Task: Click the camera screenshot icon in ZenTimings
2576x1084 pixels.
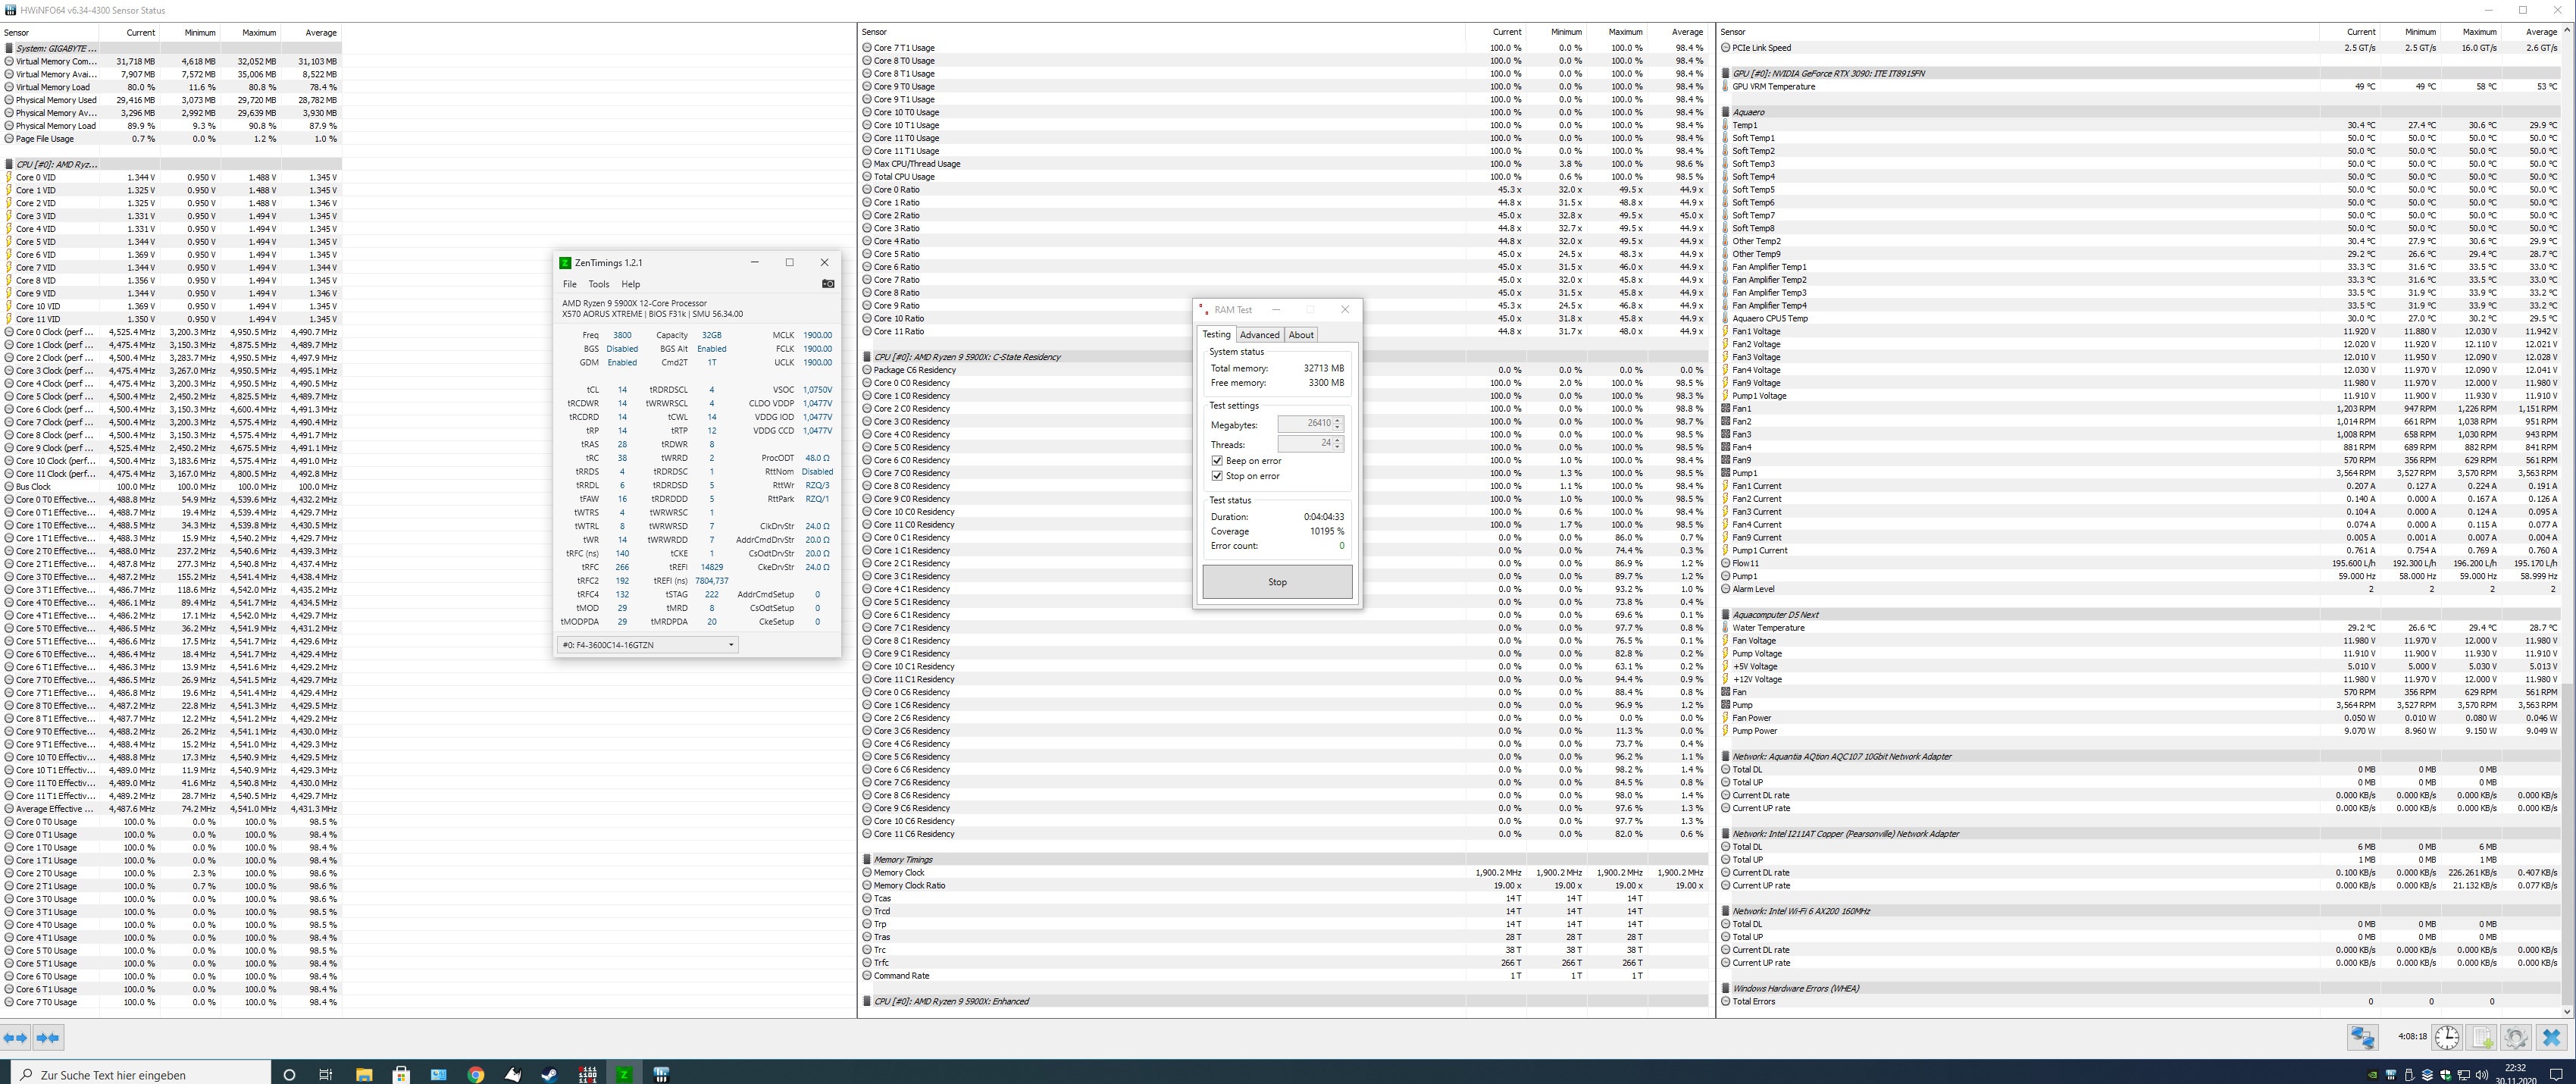Action: [x=828, y=284]
